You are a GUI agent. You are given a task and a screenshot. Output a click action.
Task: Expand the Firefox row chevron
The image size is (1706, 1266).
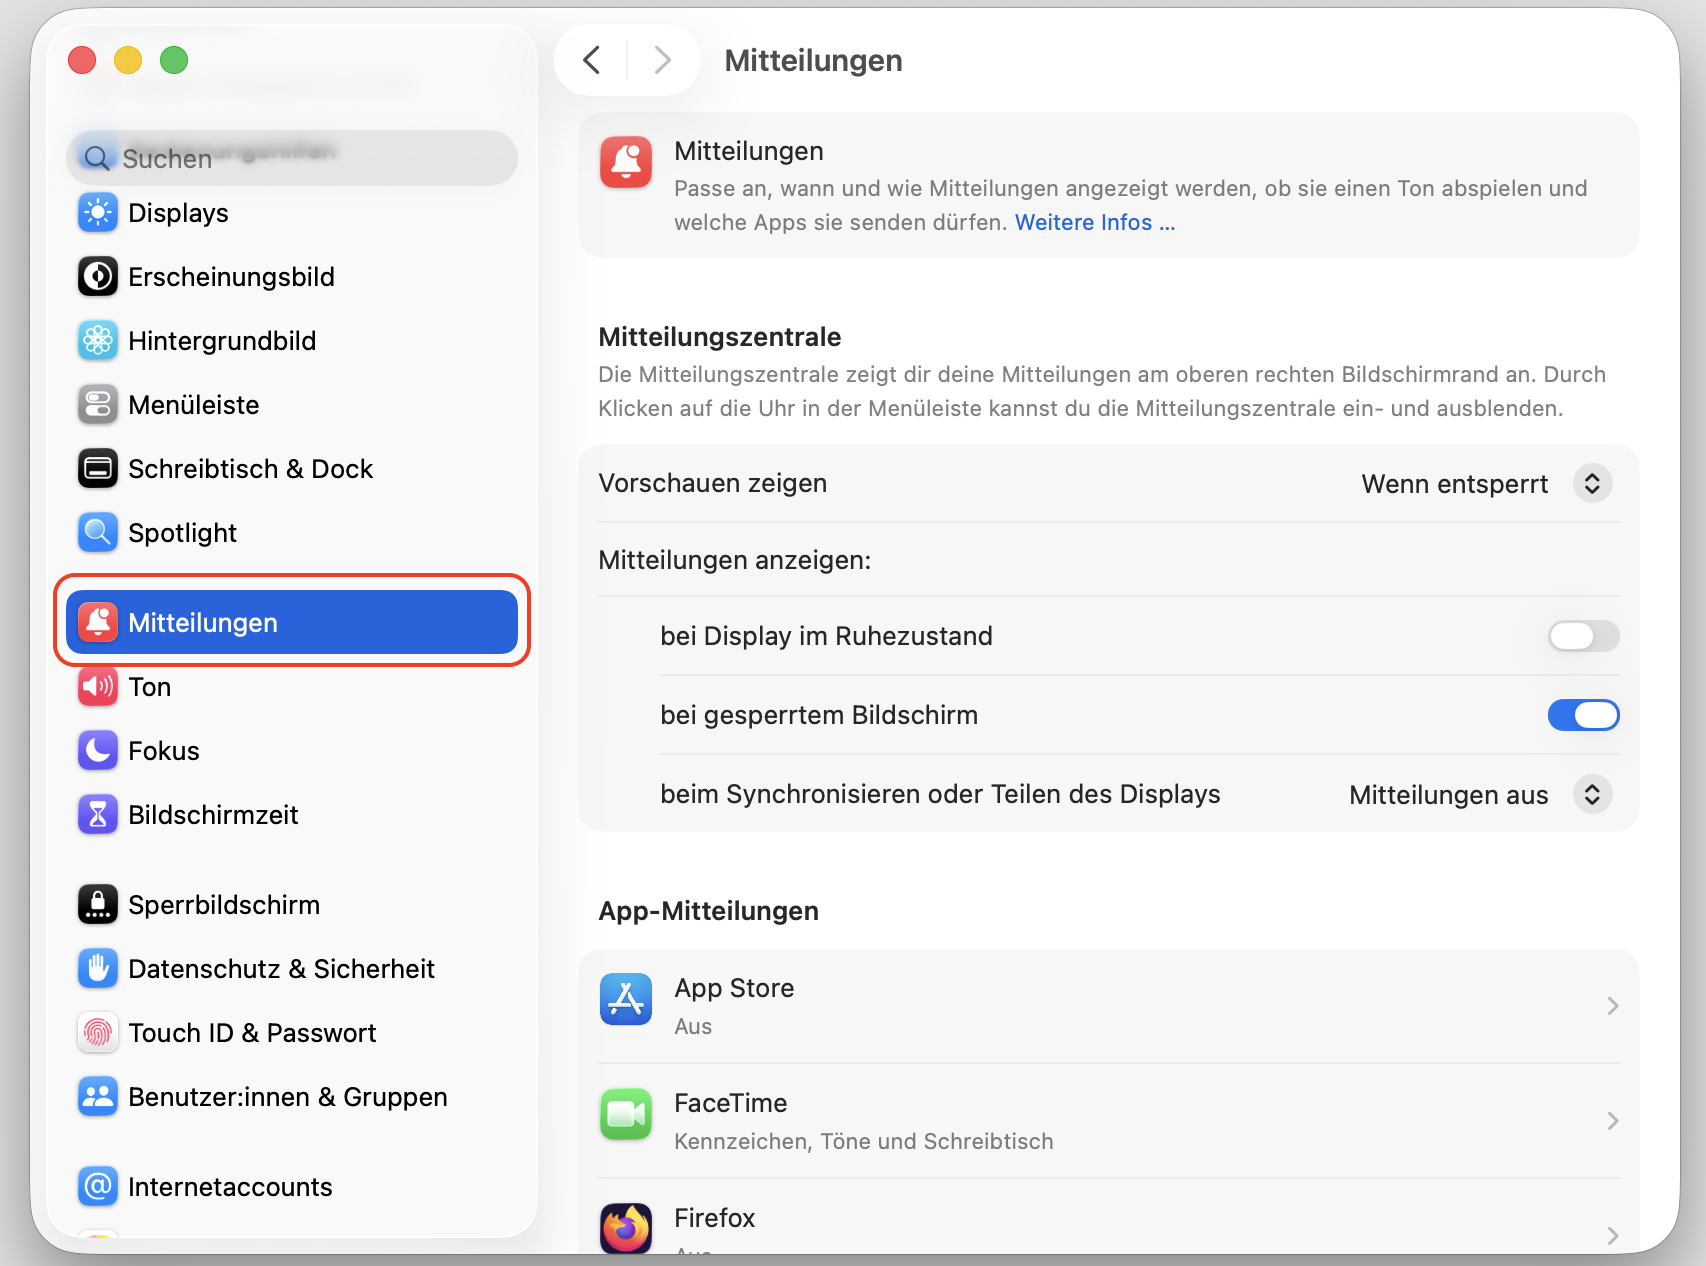point(1612,1236)
